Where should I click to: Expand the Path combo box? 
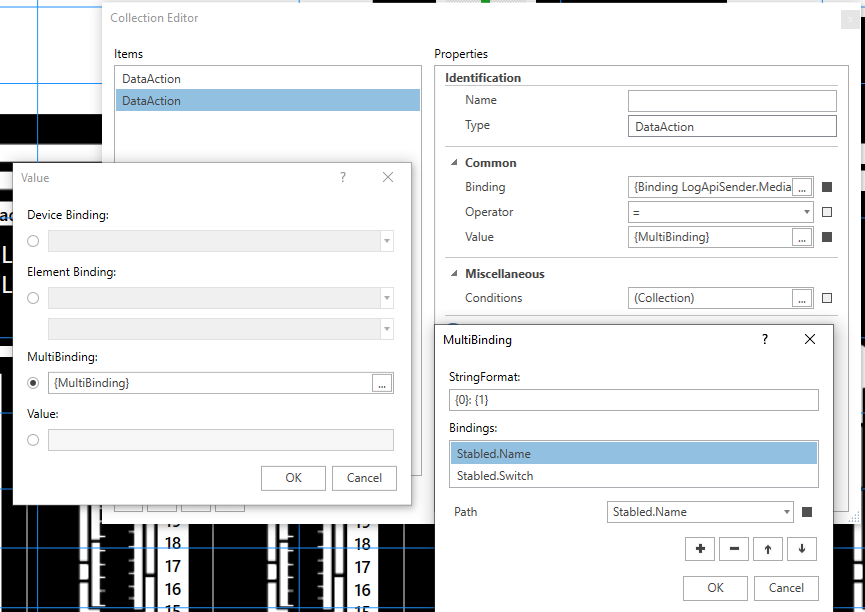785,512
